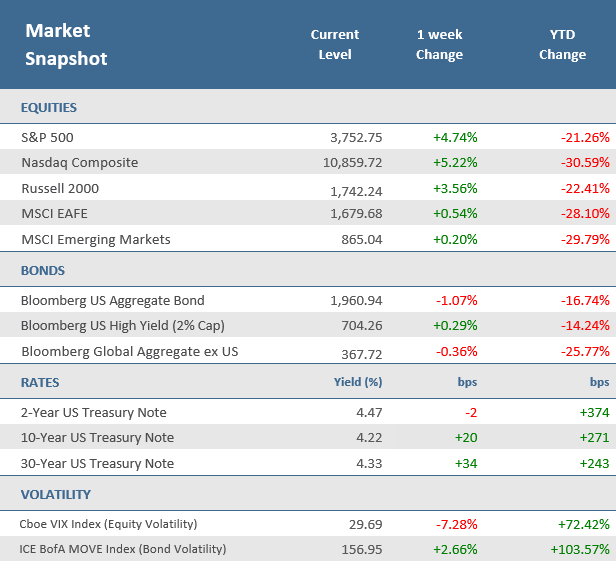
Task: Select VIX level 29.69
Action: point(365,525)
